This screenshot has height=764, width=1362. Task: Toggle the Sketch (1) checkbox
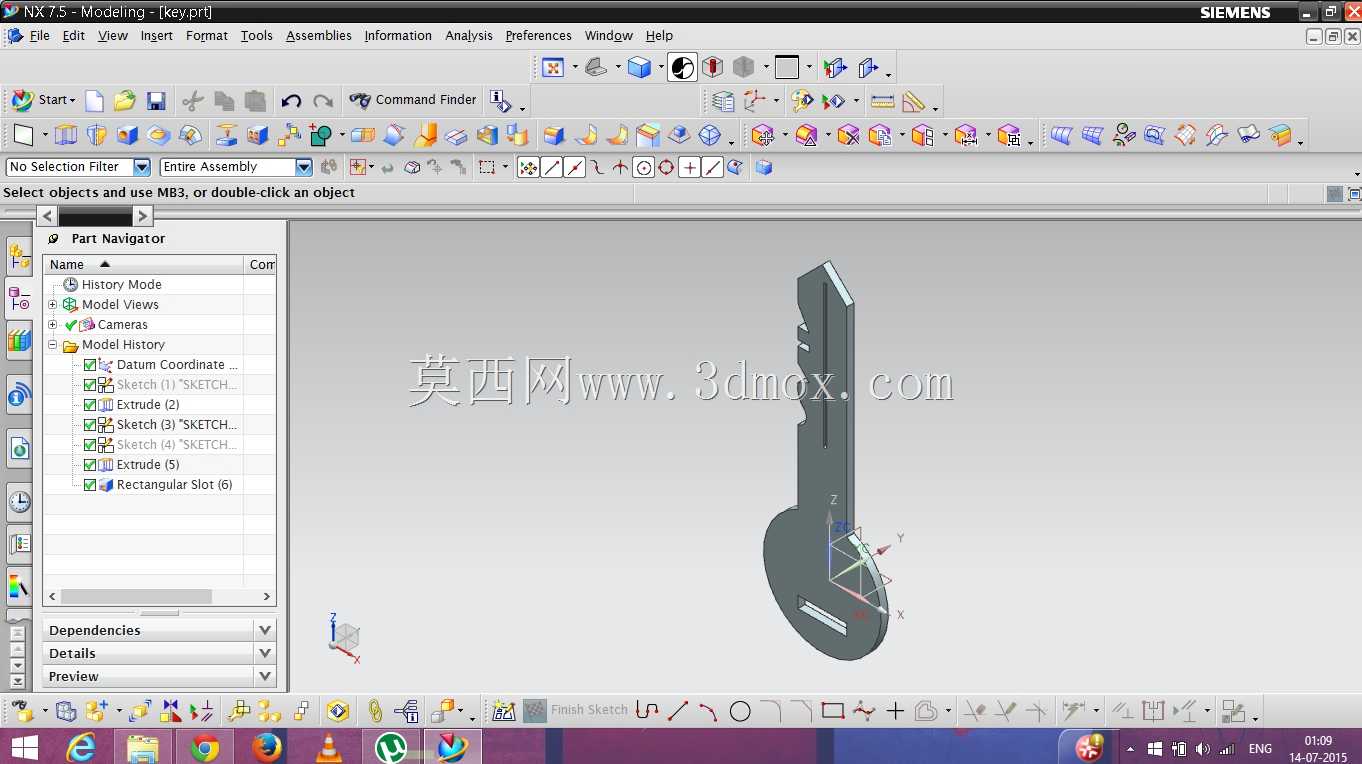[90, 385]
